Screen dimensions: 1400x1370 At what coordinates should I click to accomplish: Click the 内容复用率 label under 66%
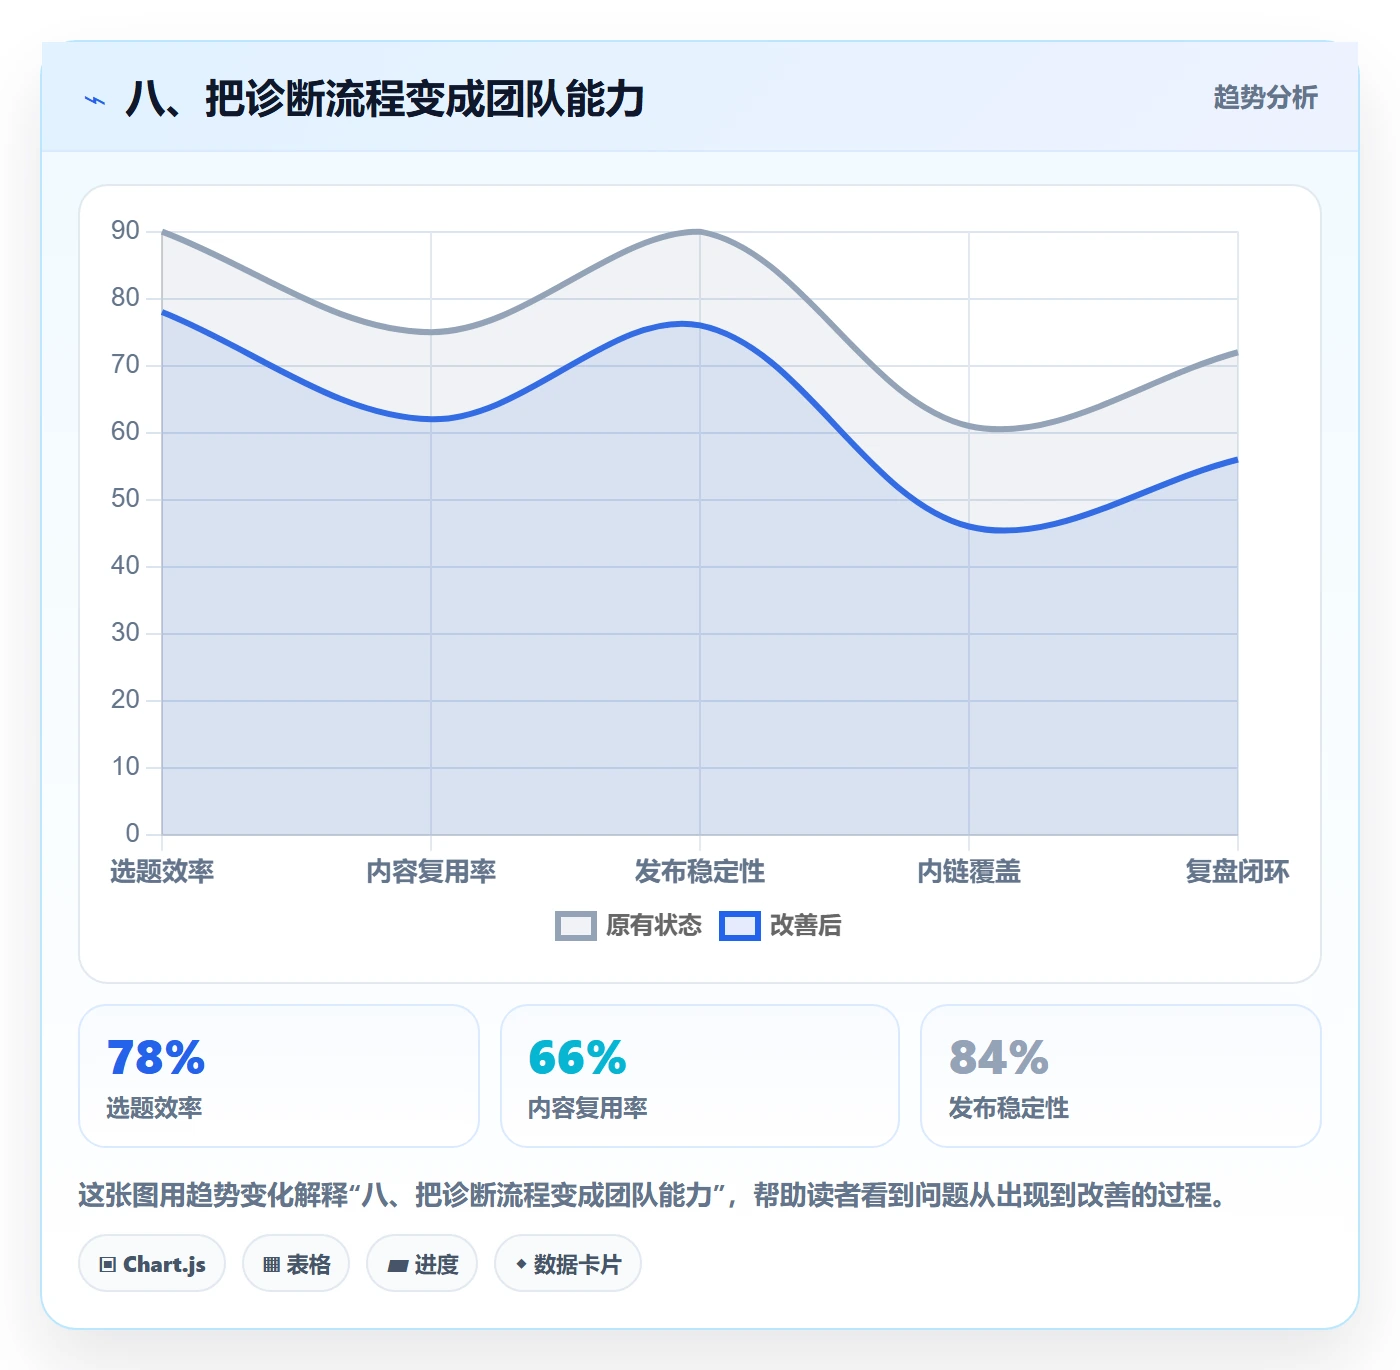coord(588,1108)
